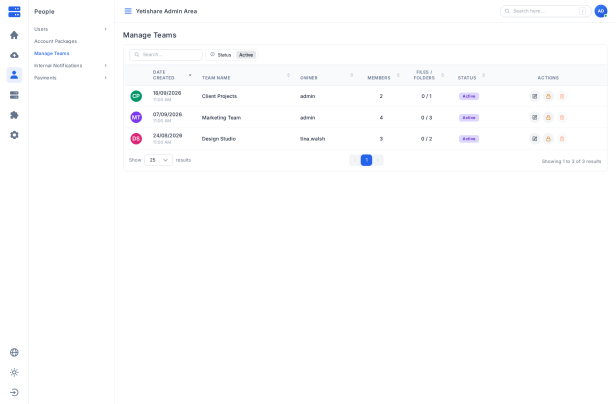This screenshot has width=616, height=404.
Task: Go to next results page arrow
Action: coord(378,160)
